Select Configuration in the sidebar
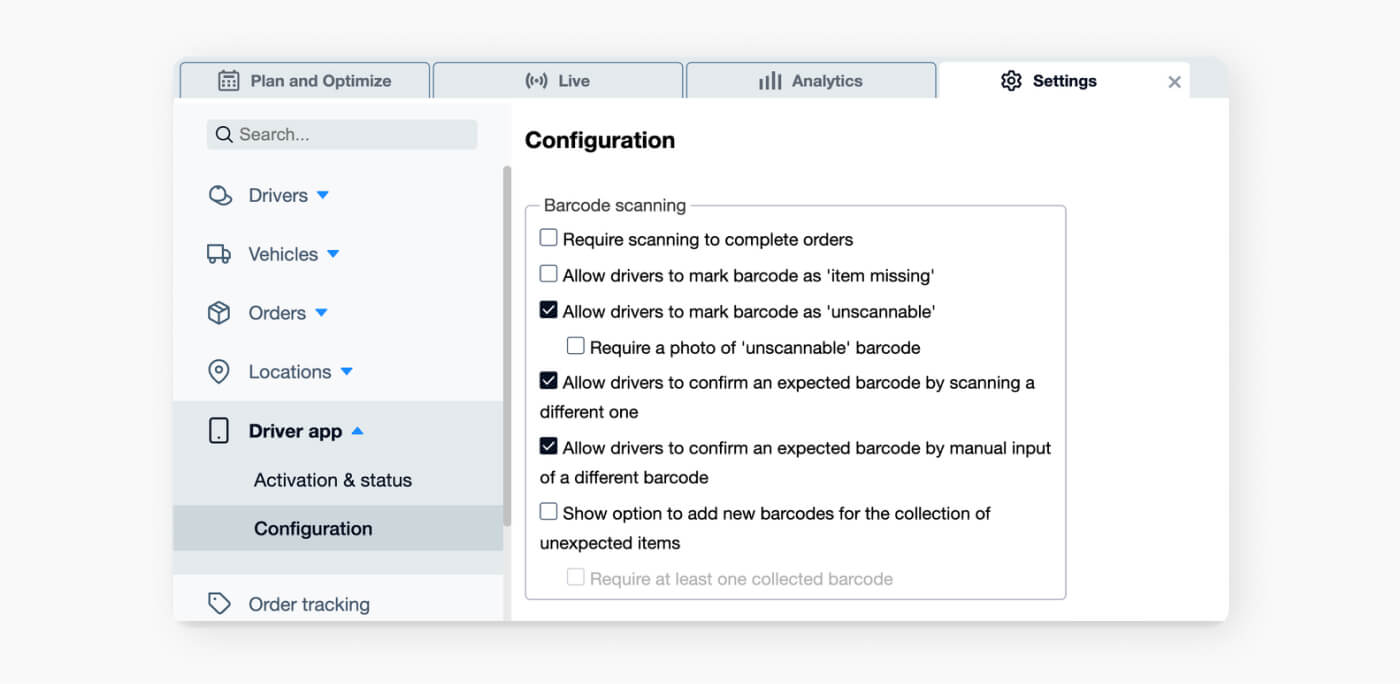This screenshot has width=1400, height=684. [313, 528]
